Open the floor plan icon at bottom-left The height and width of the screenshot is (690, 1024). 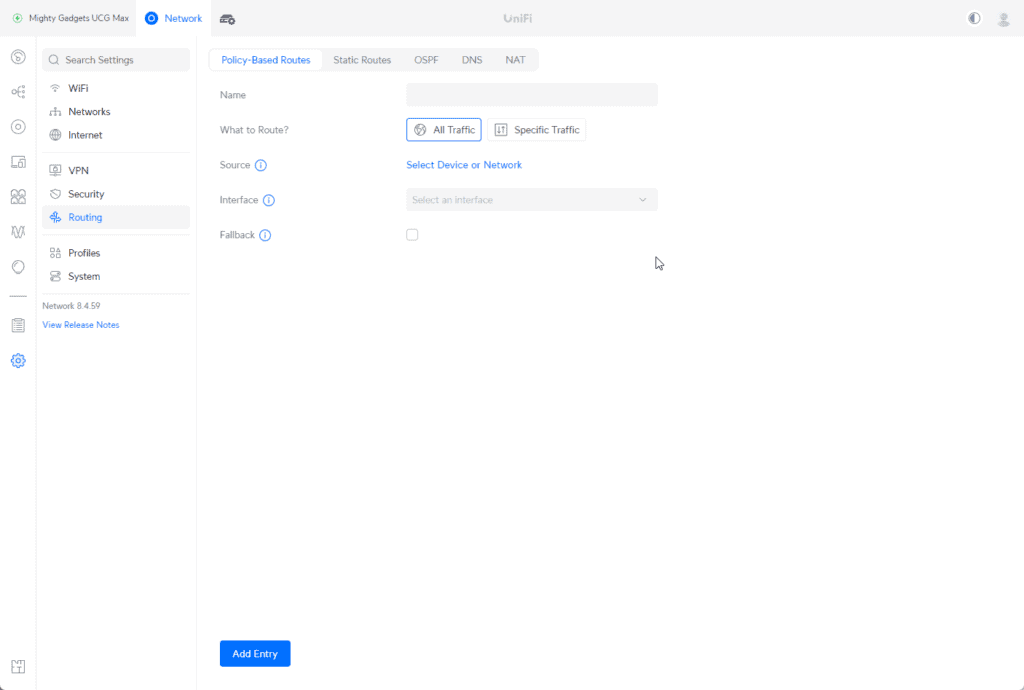[18, 667]
